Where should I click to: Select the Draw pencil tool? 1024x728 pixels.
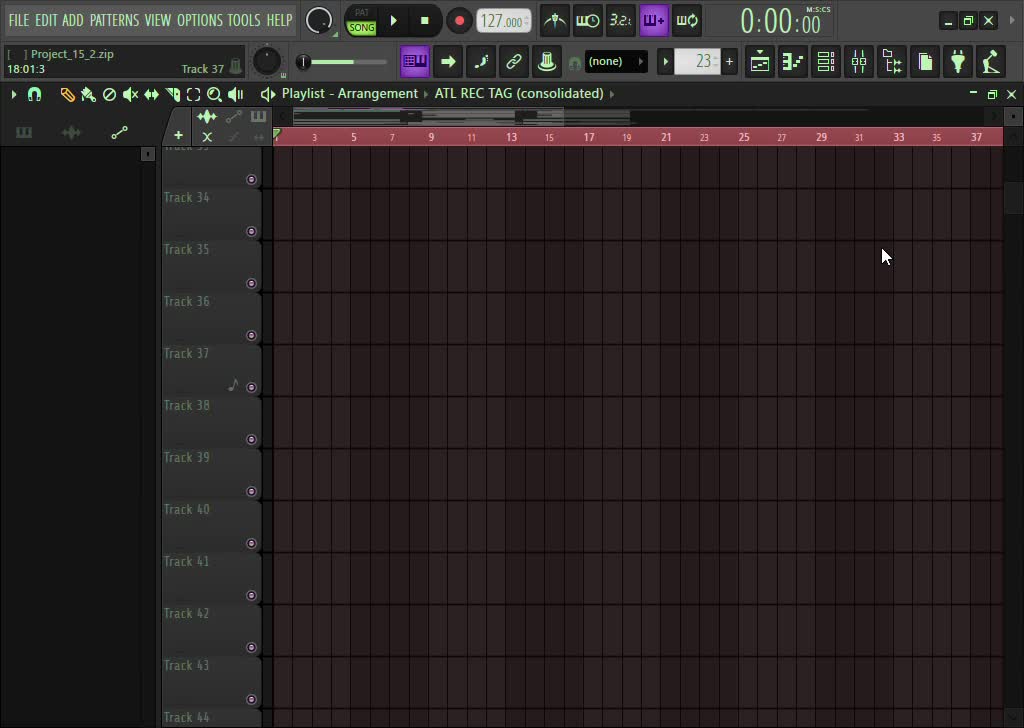(67, 94)
